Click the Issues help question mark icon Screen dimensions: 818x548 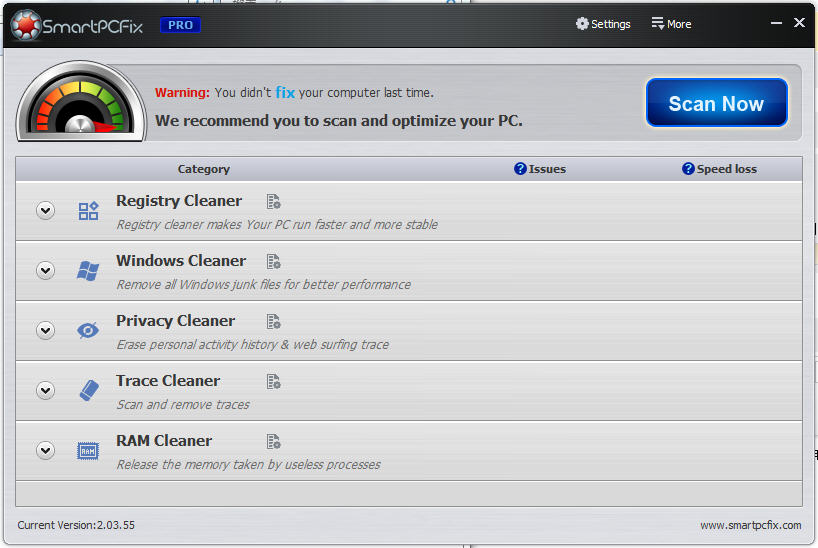click(520, 169)
